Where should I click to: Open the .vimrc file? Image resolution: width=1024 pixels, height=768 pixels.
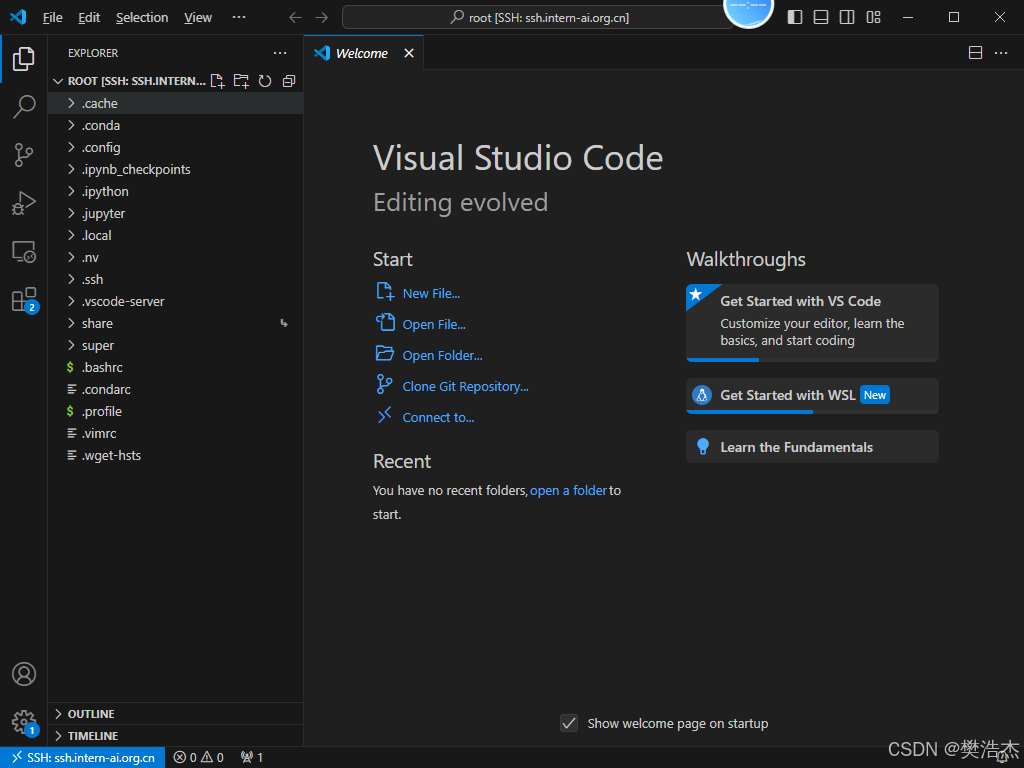(x=175, y=433)
